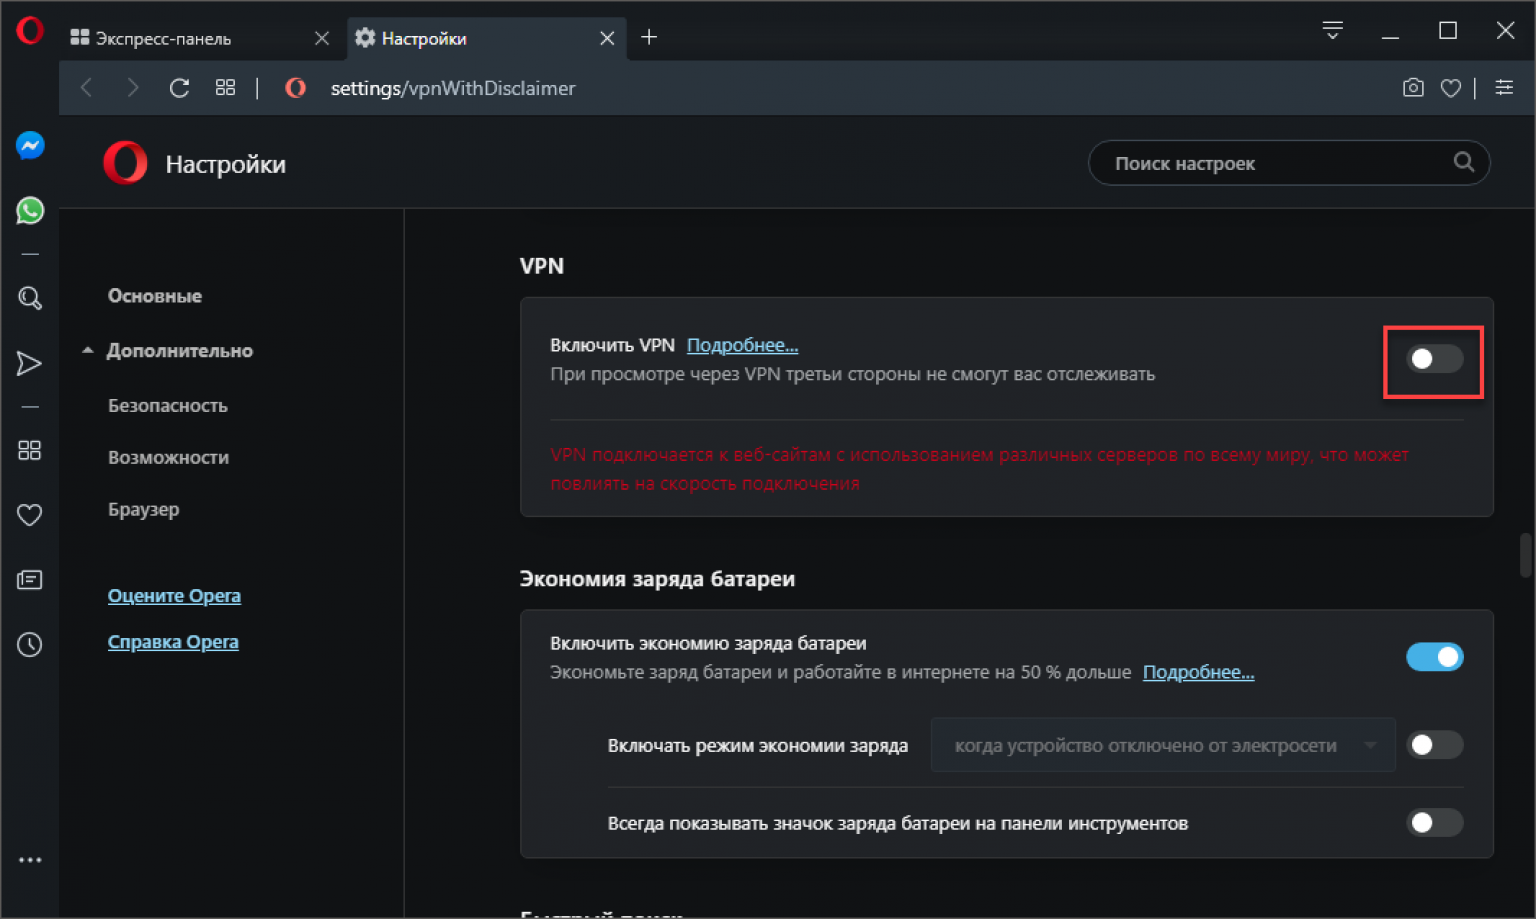This screenshot has width=1536, height=919.
Task: Open My Flow send icon in sidebar
Action: (x=30, y=363)
